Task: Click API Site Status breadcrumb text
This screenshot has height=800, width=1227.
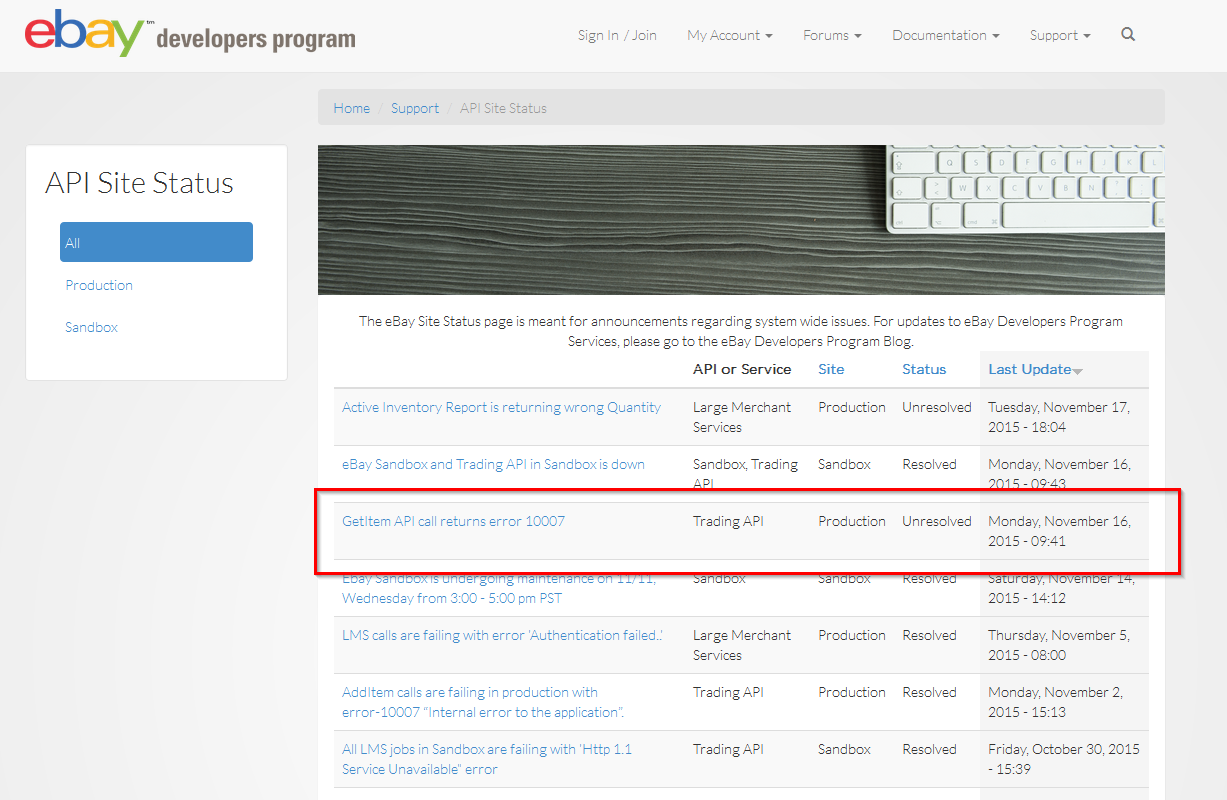Action: click(503, 108)
